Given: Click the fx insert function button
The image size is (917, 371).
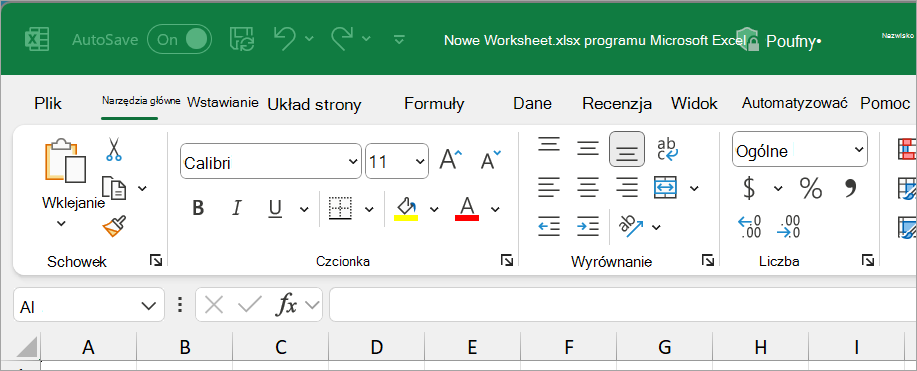Looking at the screenshot, I should point(287,304).
